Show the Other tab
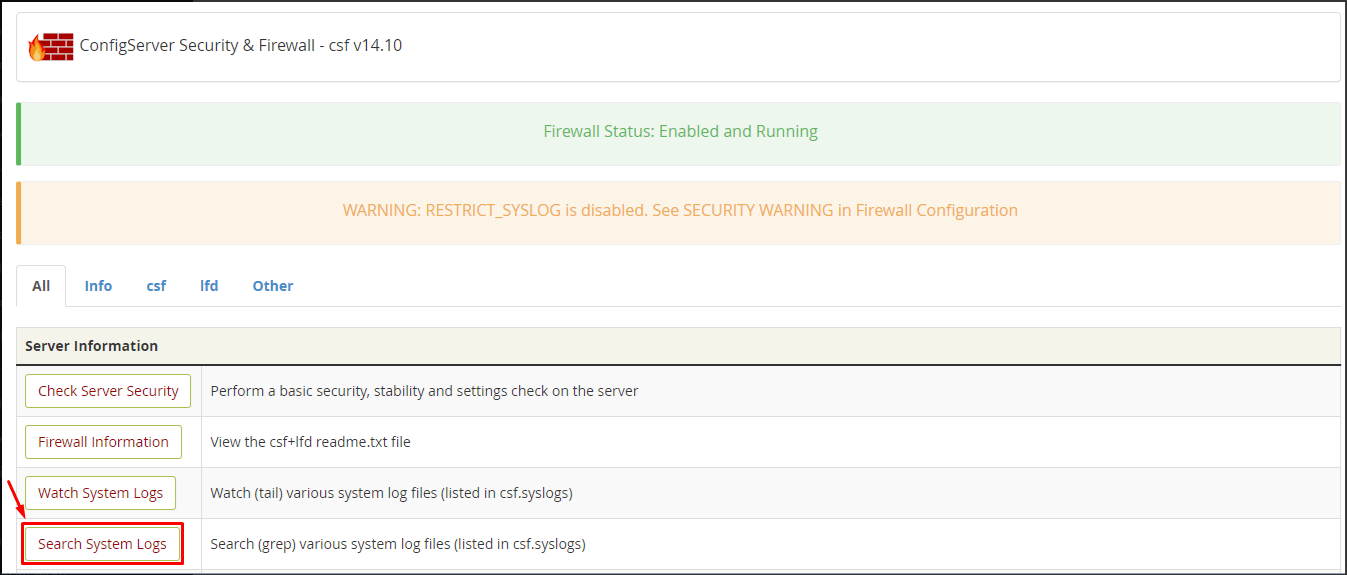 (273, 286)
